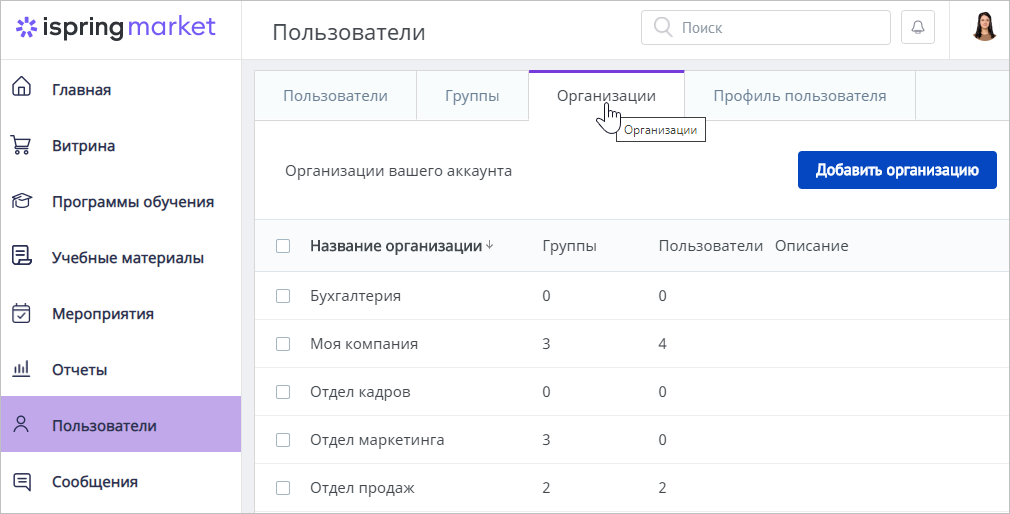
Task: Click the Витрина shopping cart icon
Action: coord(21,145)
